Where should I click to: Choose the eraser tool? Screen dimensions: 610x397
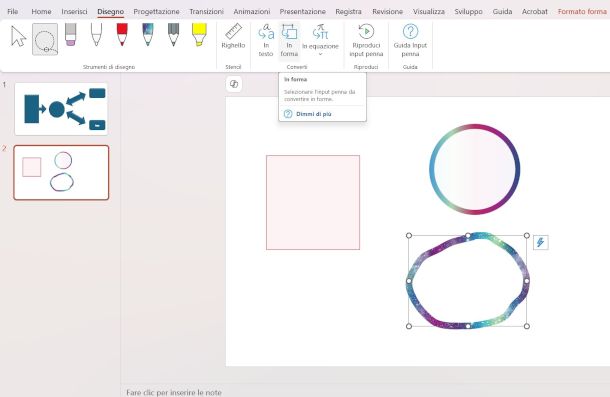point(70,35)
